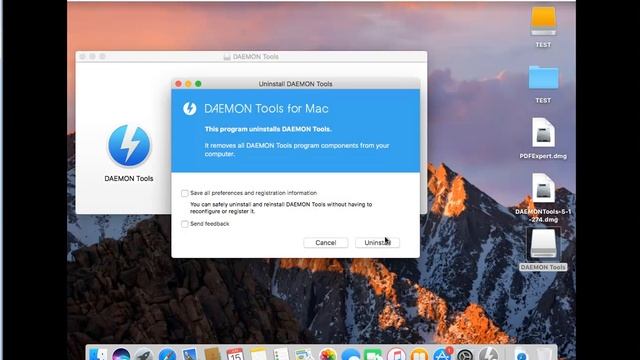640x360 pixels.
Task: Click the Uninstall DAEMON Tools title bar text
Action: tap(296, 84)
